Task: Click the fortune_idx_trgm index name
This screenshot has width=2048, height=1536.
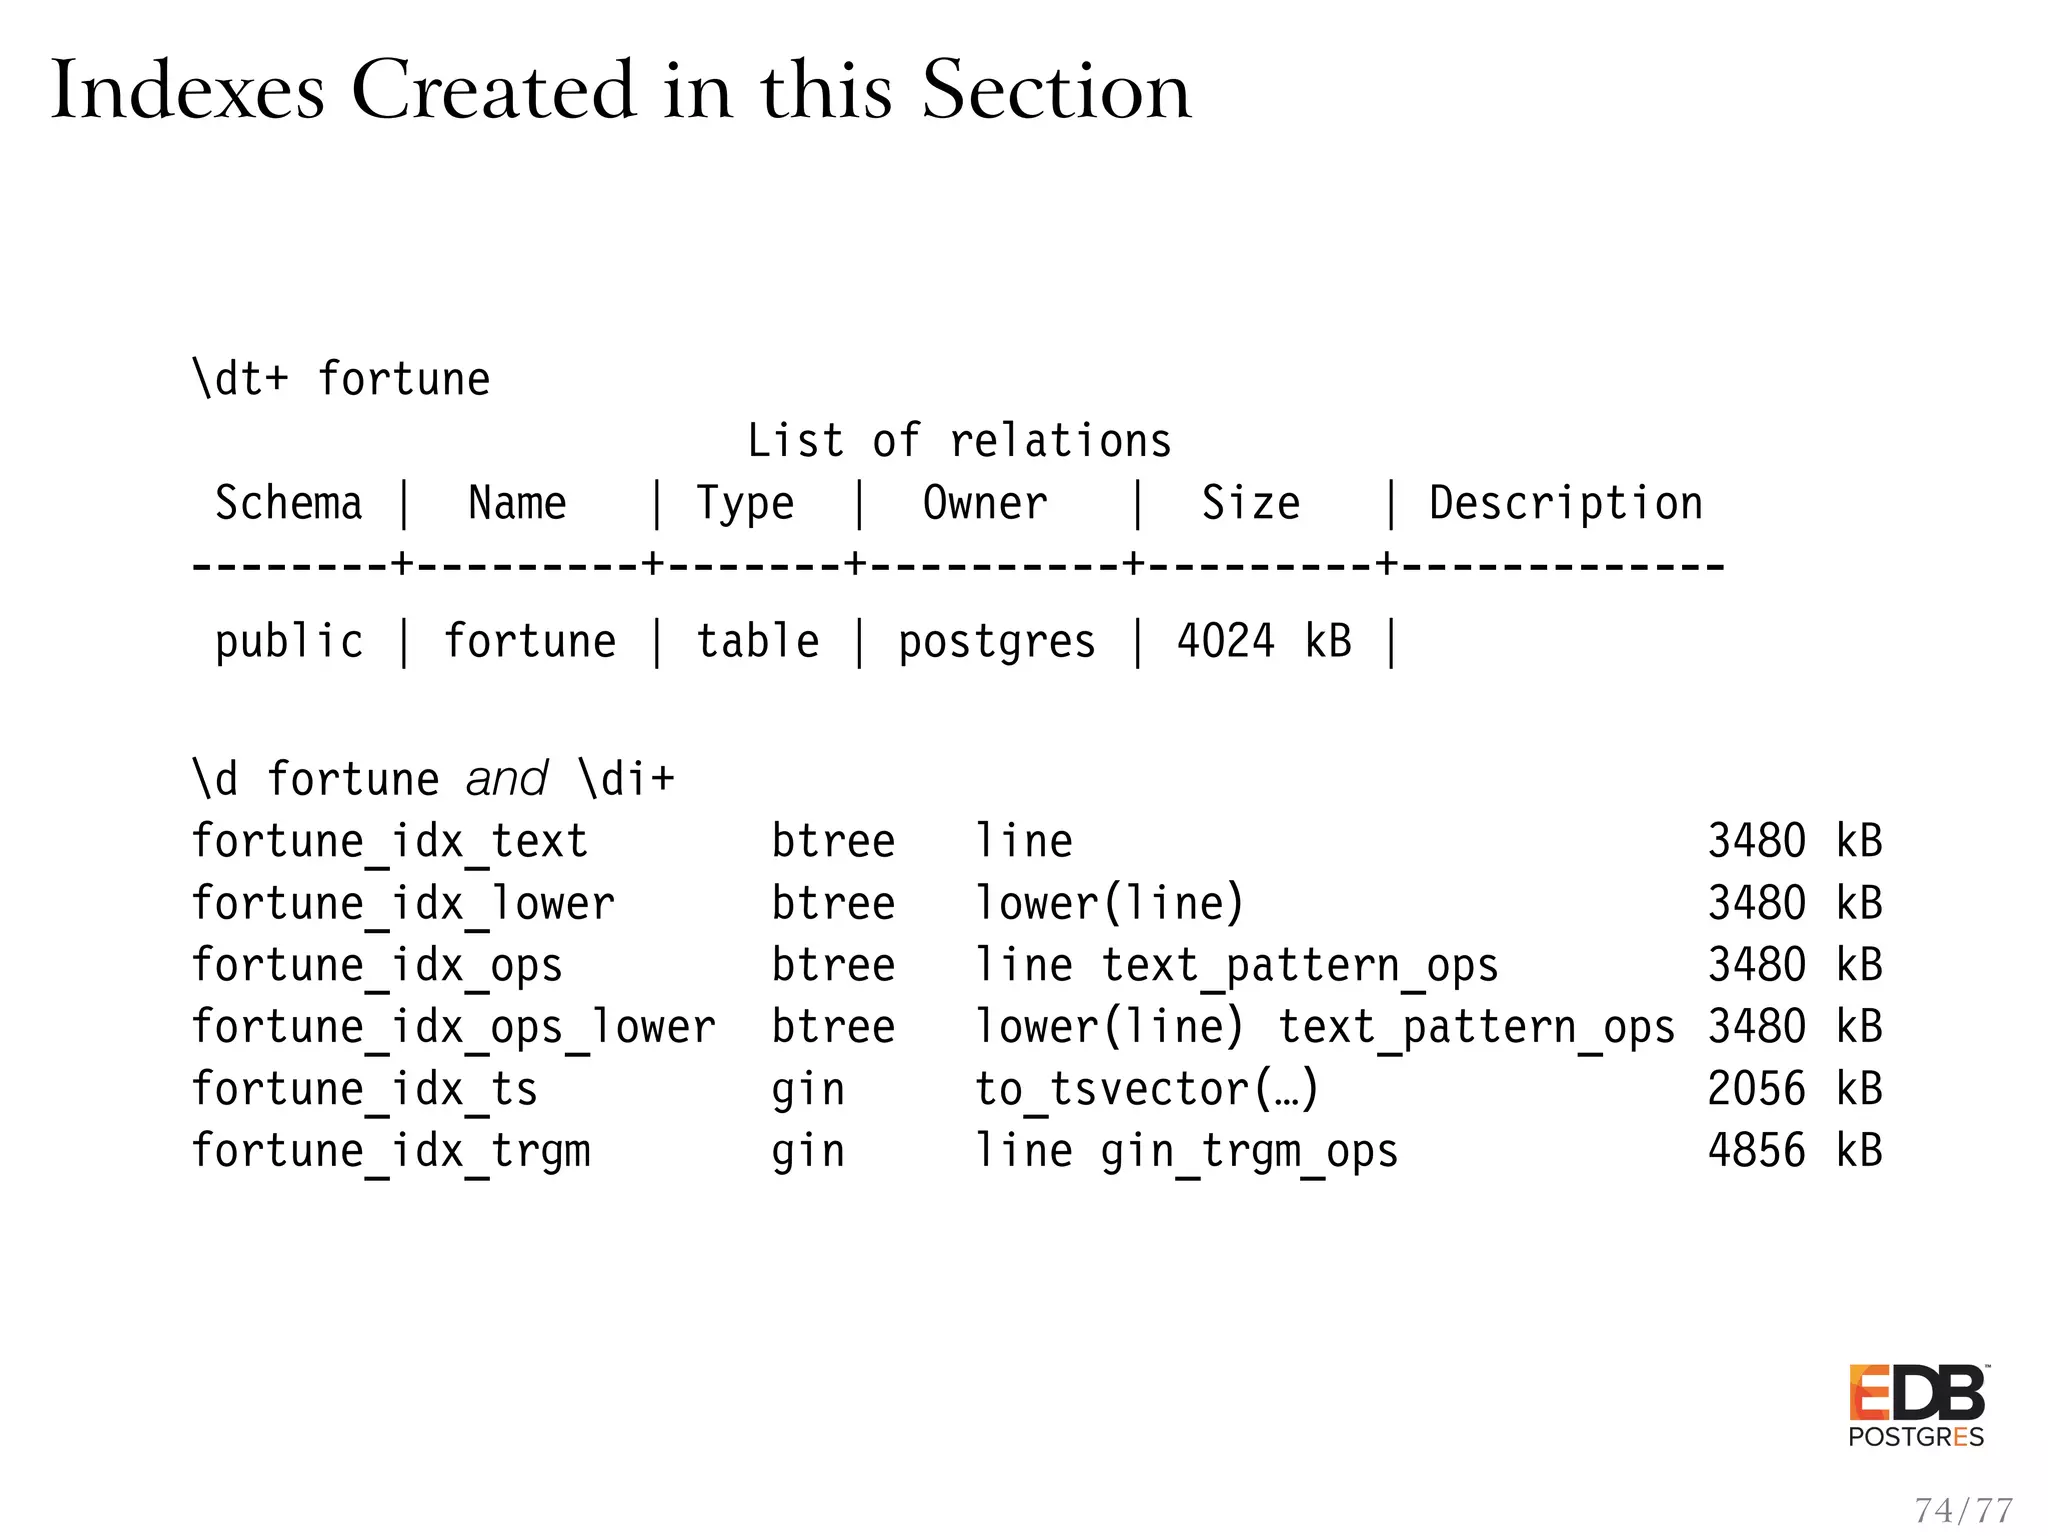Action: (x=390, y=1151)
